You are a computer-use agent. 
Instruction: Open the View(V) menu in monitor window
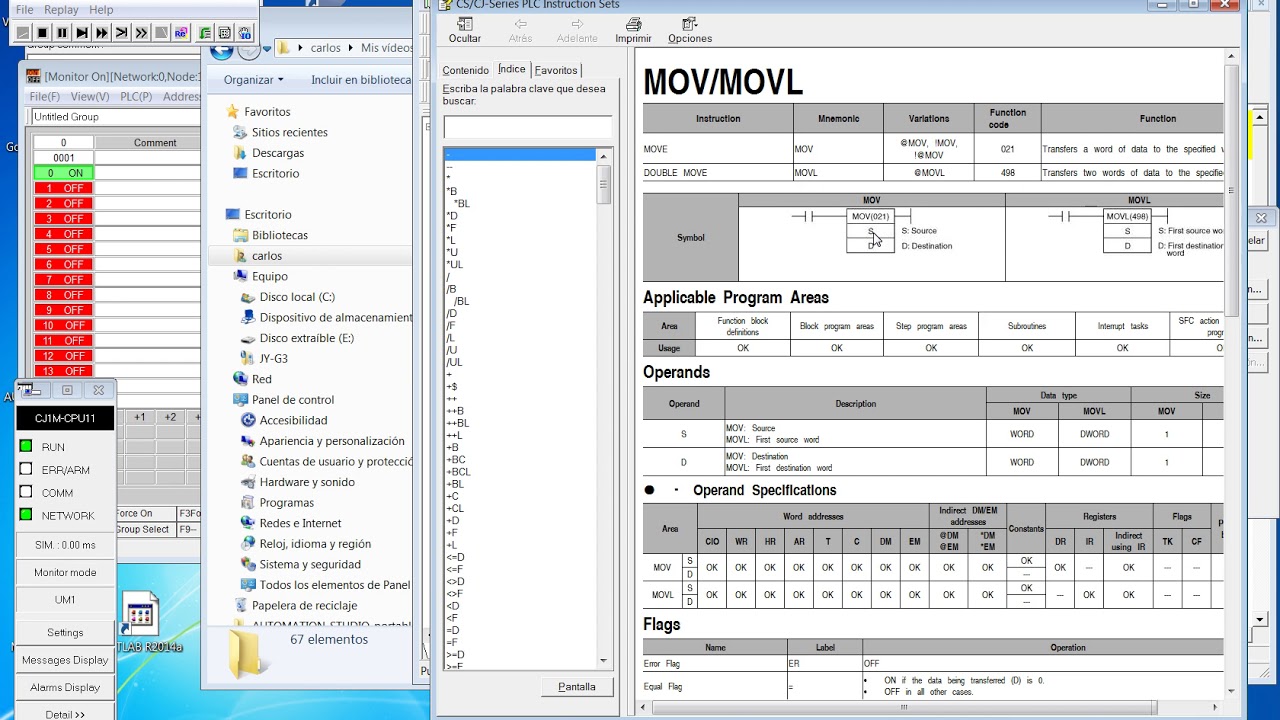tap(90, 97)
